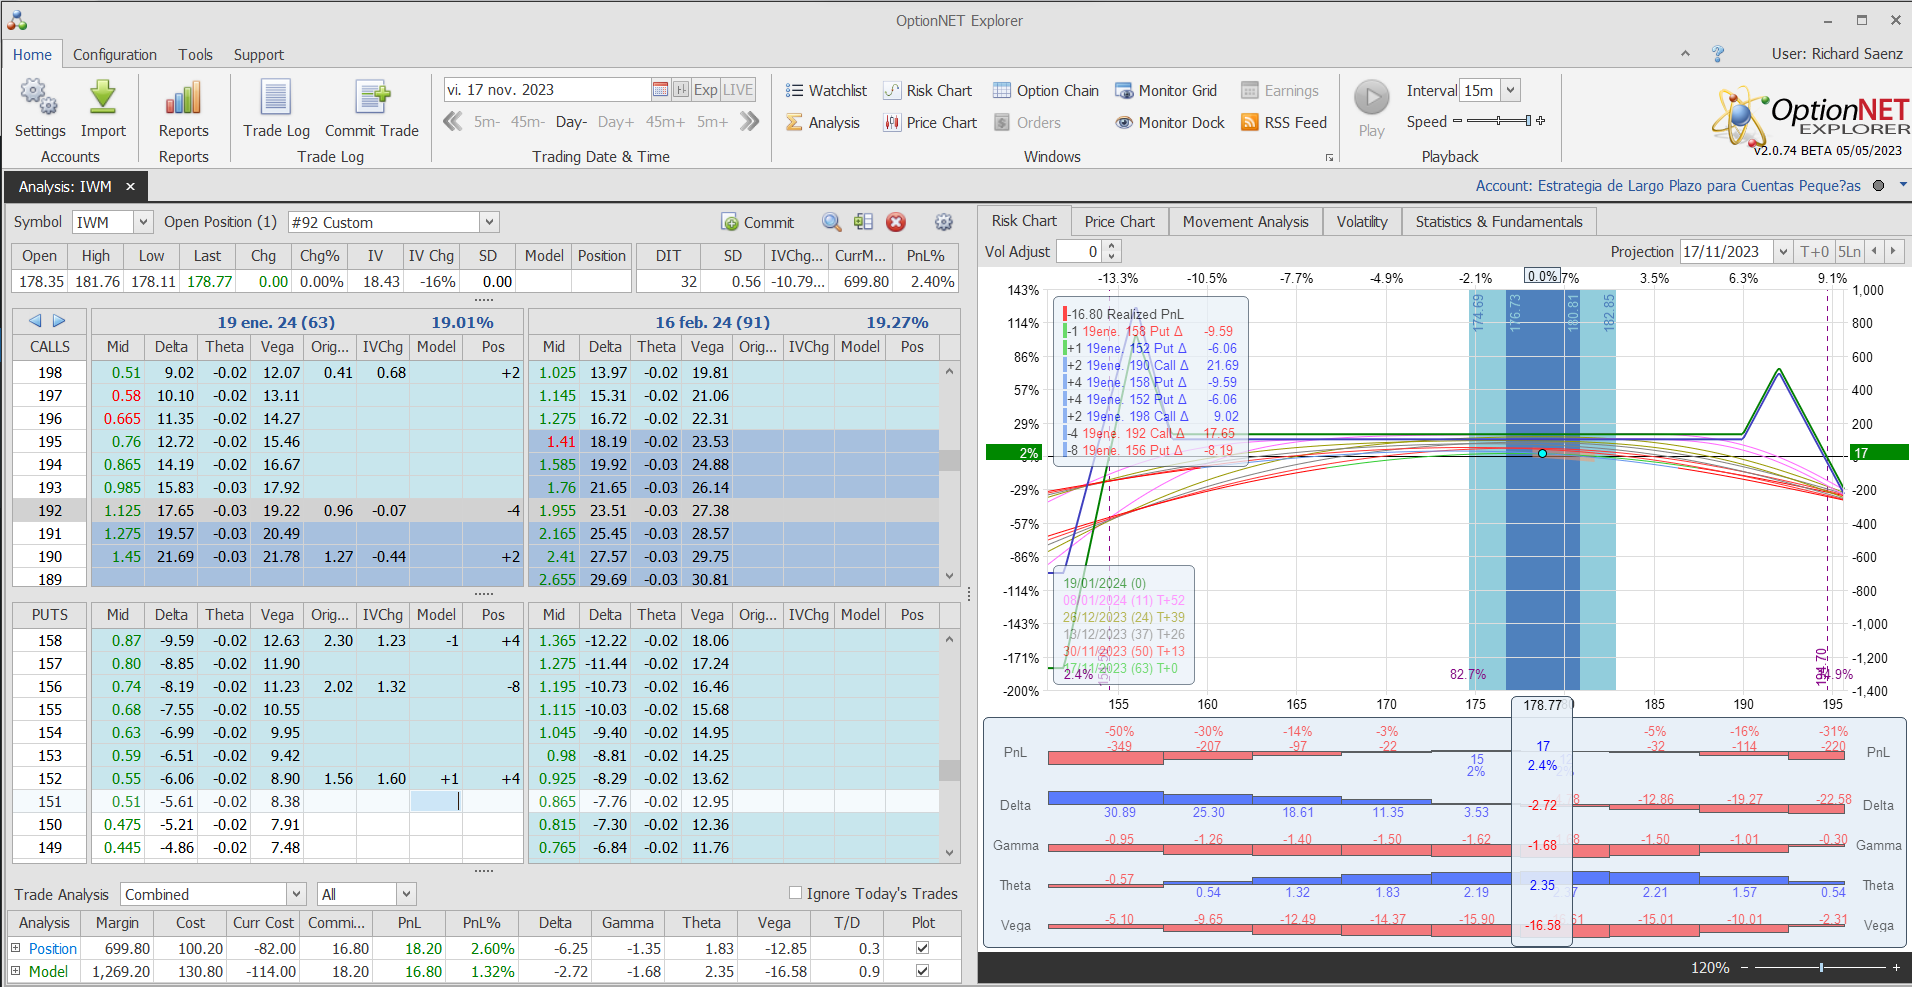Switch to the Movement Analysis tab
The width and height of the screenshot is (1912, 987).
(1245, 222)
